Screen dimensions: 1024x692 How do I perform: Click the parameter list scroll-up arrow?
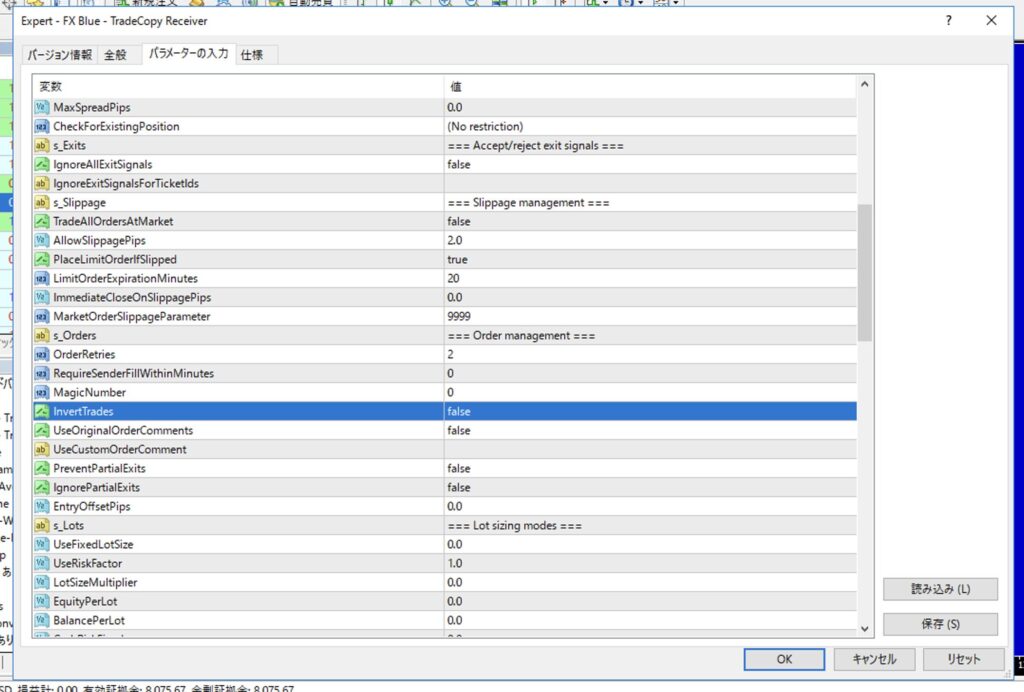(865, 84)
